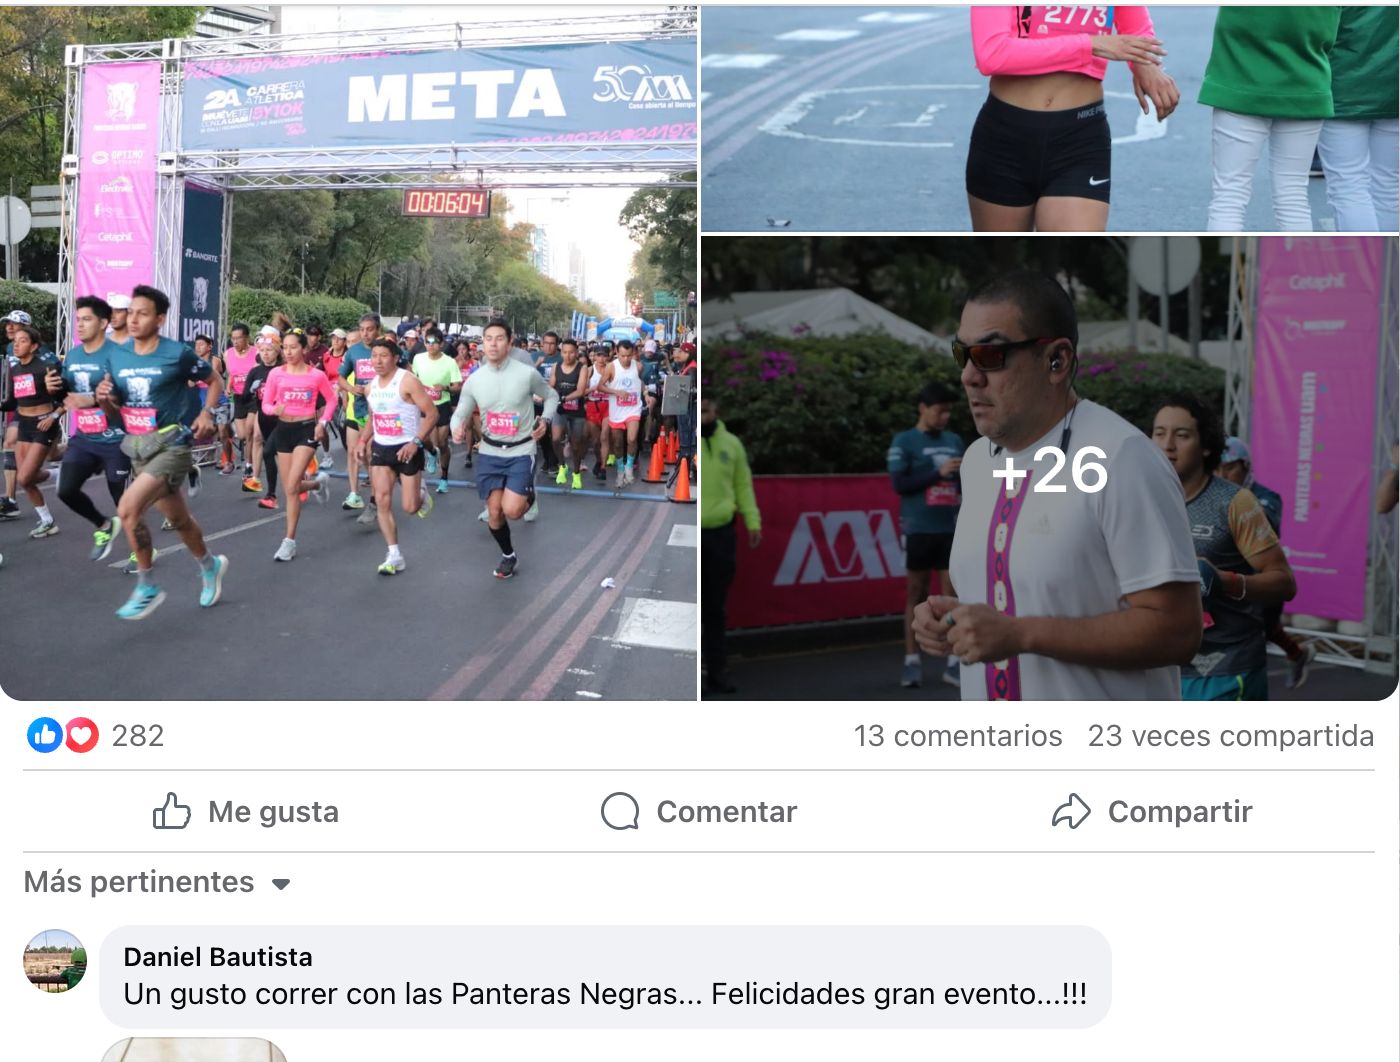Click the Me gusta button text
This screenshot has width=1400, height=1062.
pyautogui.click(x=273, y=812)
